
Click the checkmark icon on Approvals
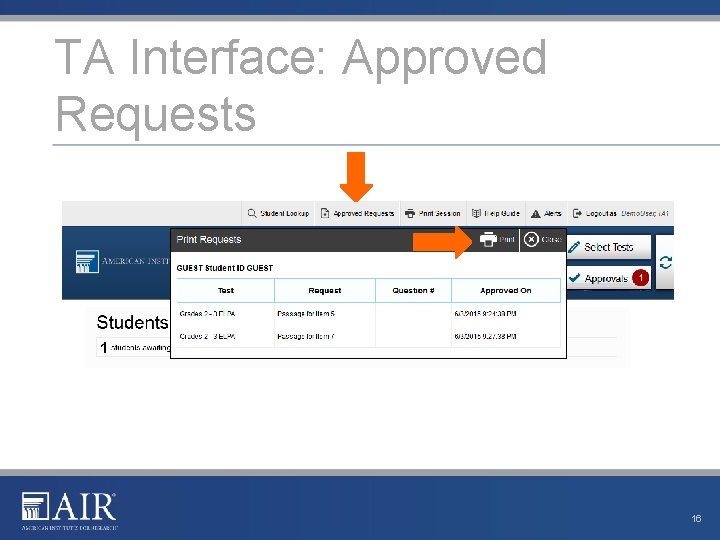(x=574, y=278)
